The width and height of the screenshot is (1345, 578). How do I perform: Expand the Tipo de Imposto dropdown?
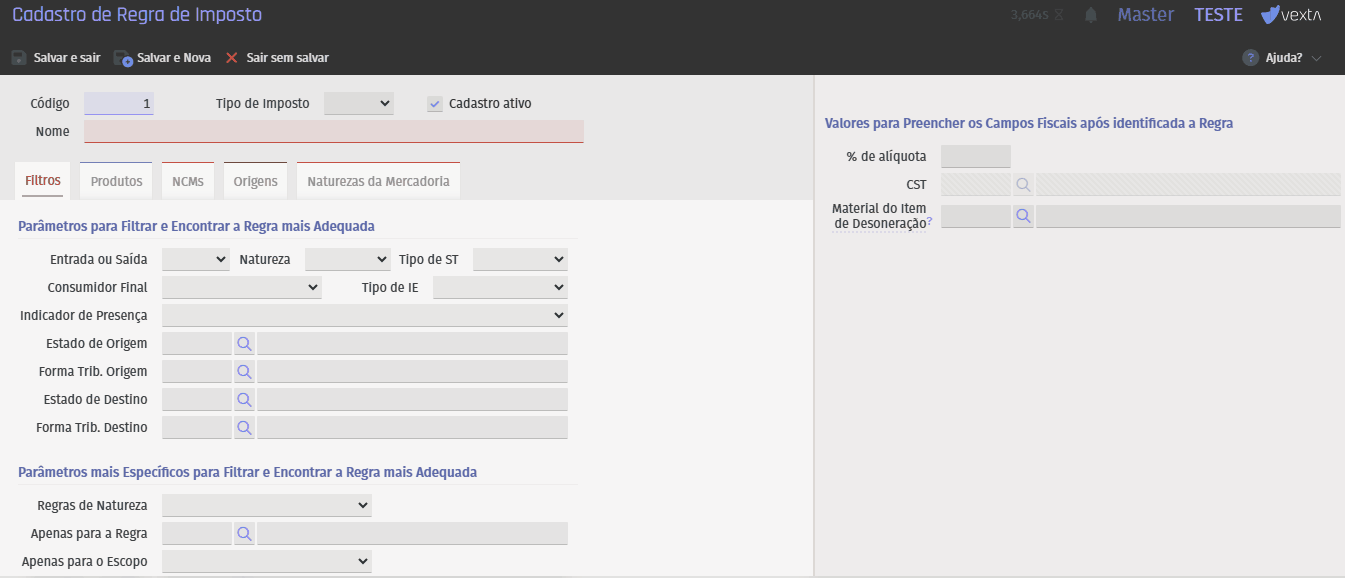tap(359, 104)
